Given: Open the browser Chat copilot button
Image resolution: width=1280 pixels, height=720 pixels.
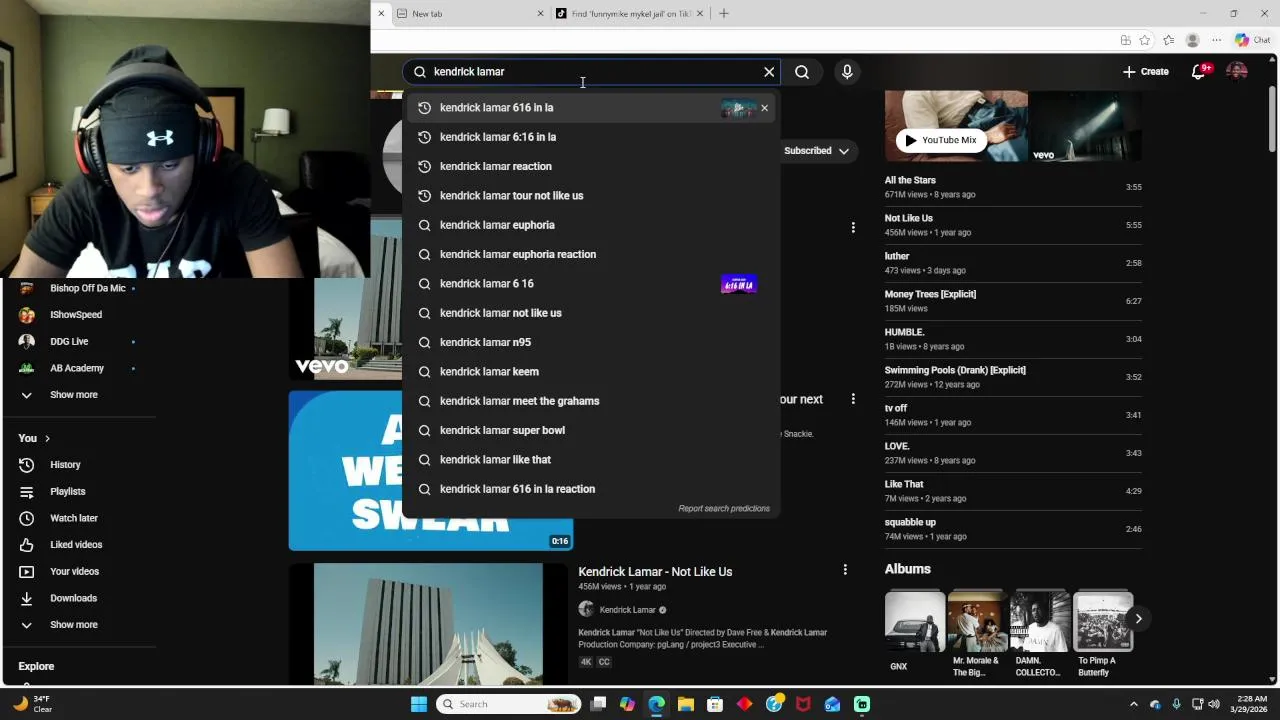Looking at the screenshot, I should tap(1252, 40).
